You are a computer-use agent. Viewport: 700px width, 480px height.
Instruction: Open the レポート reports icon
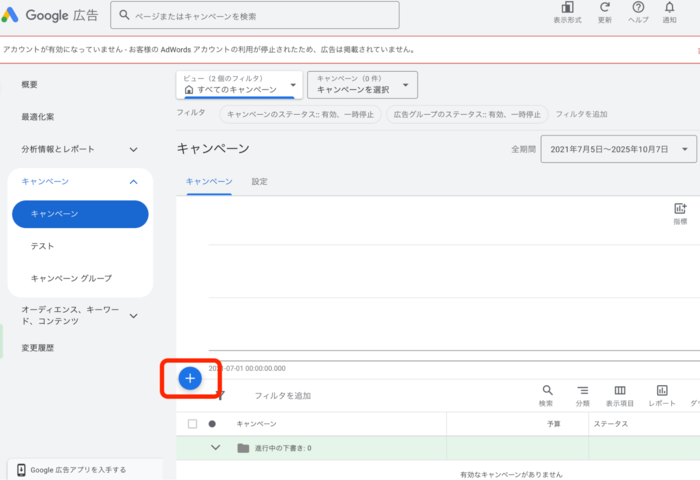coord(661,391)
